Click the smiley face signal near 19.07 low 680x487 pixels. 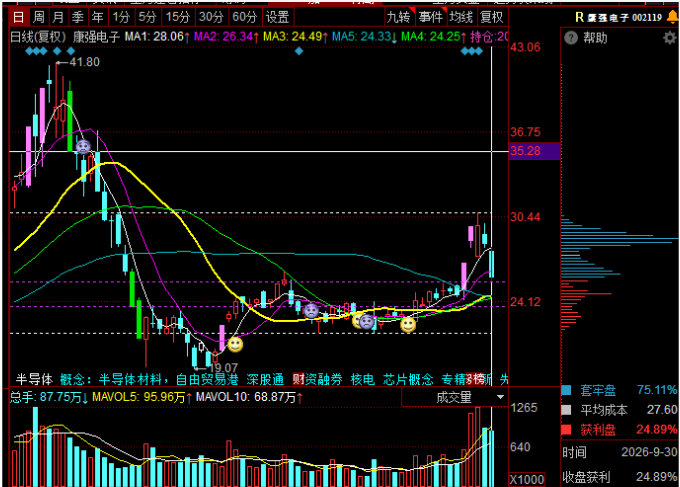pyautogui.click(x=235, y=345)
